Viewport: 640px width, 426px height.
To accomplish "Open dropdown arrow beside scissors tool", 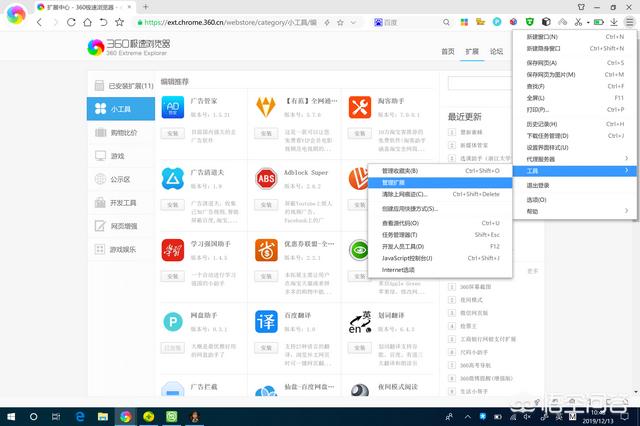I will pyautogui.click(x=588, y=22).
